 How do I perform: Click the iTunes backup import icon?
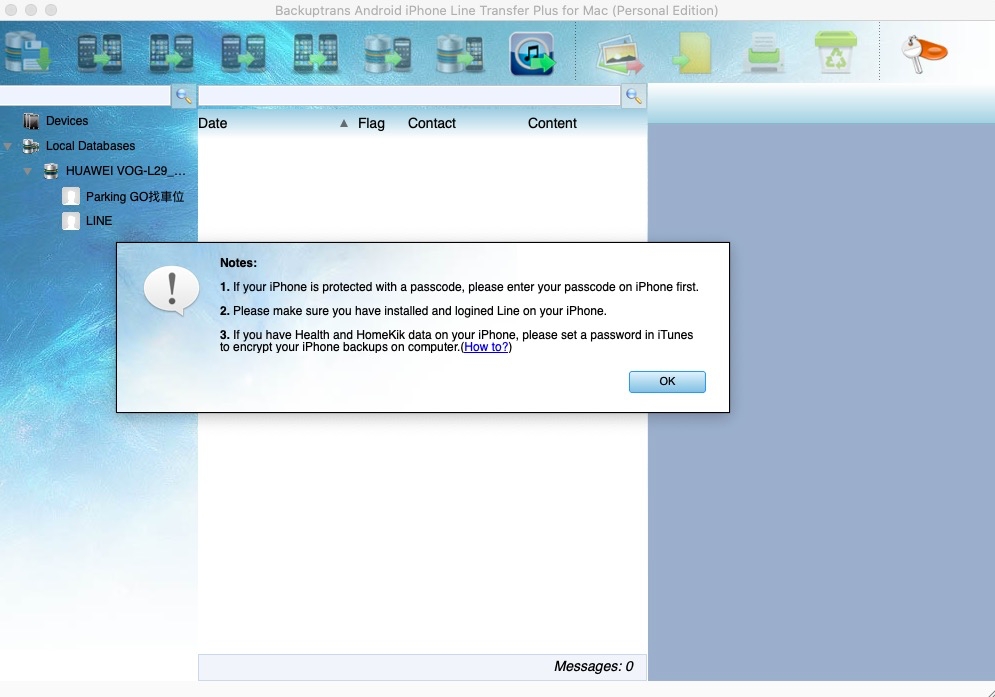(x=532, y=53)
